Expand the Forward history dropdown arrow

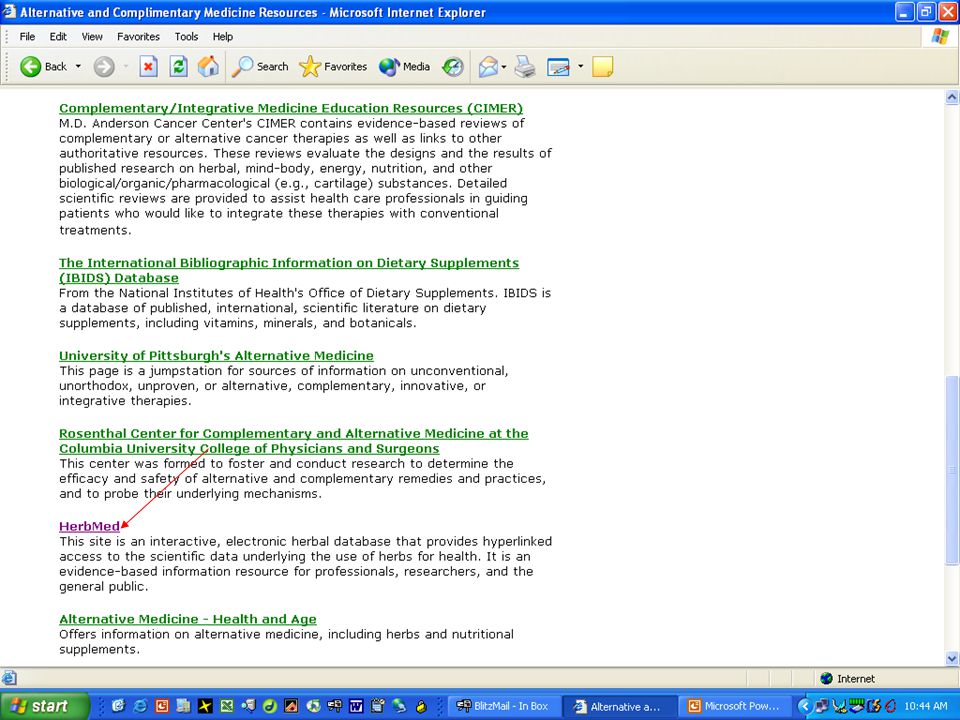pyautogui.click(x=126, y=66)
